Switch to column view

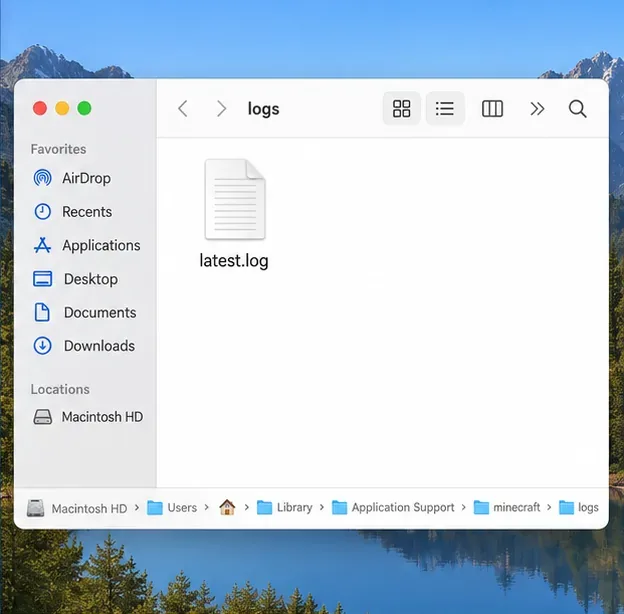click(492, 108)
